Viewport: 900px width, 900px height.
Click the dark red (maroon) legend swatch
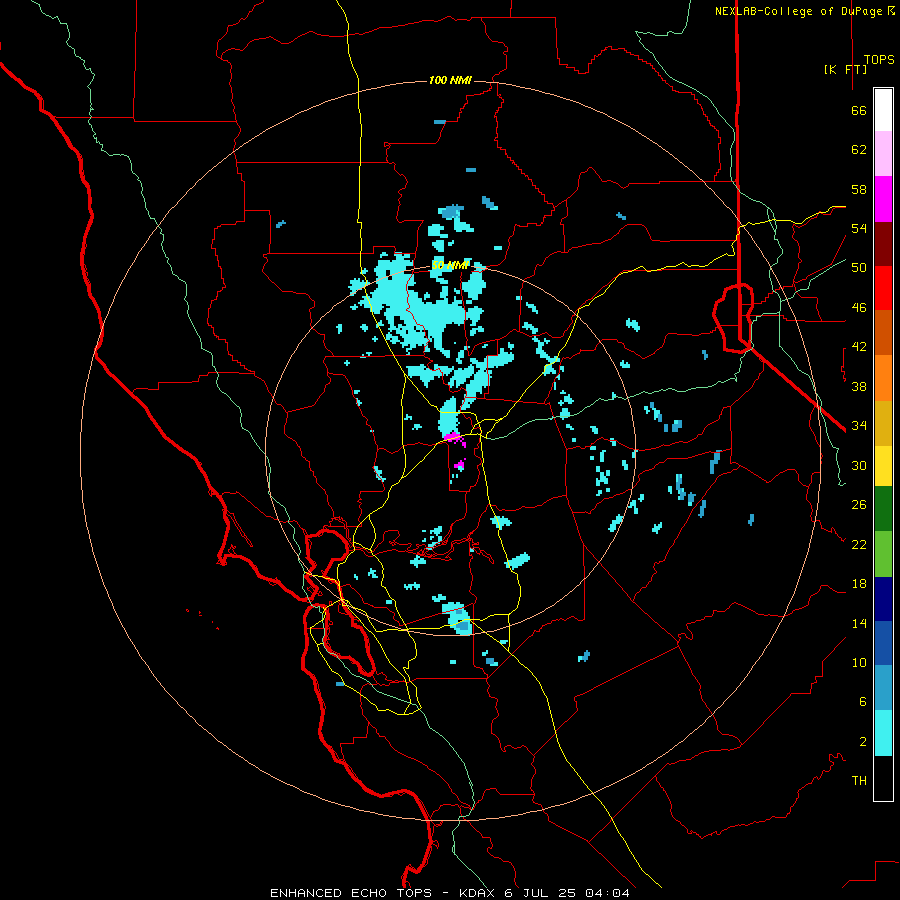click(883, 243)
